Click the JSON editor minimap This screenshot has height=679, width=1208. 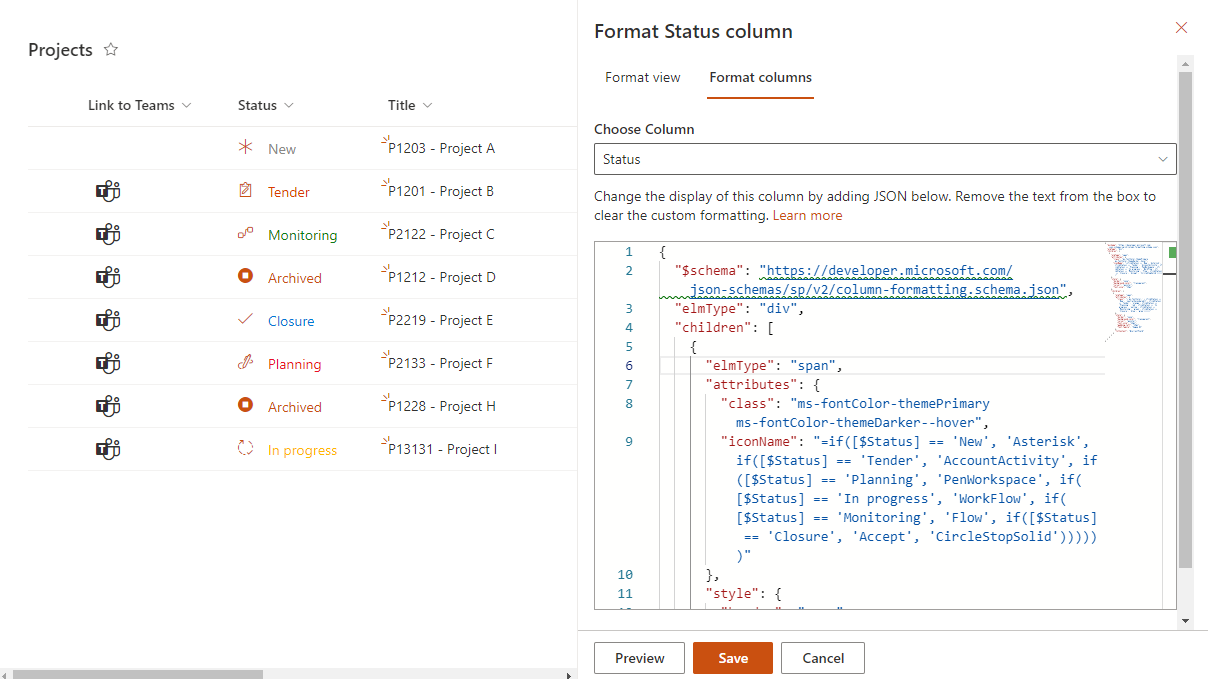point(1135,289)
